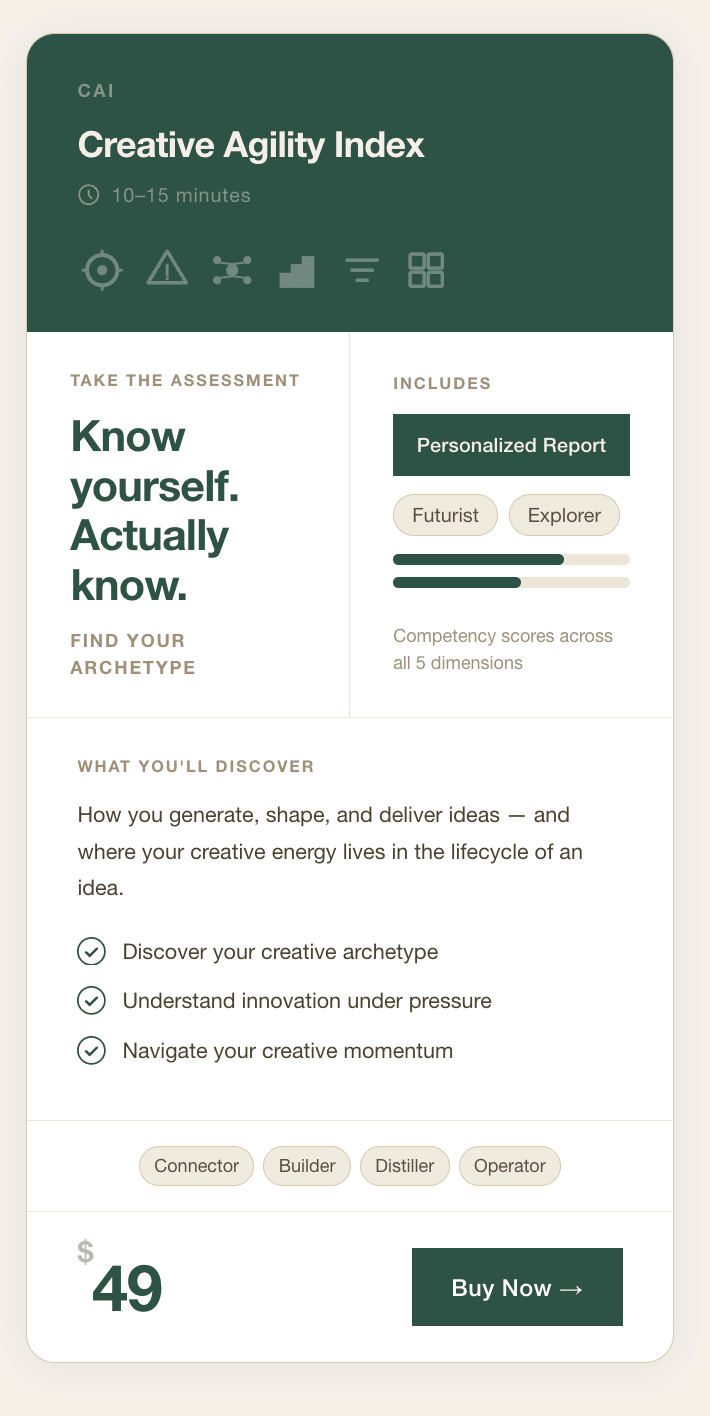710x1416 pixels.
Task: Click the four-square grid icon
Action: [426, 270]
